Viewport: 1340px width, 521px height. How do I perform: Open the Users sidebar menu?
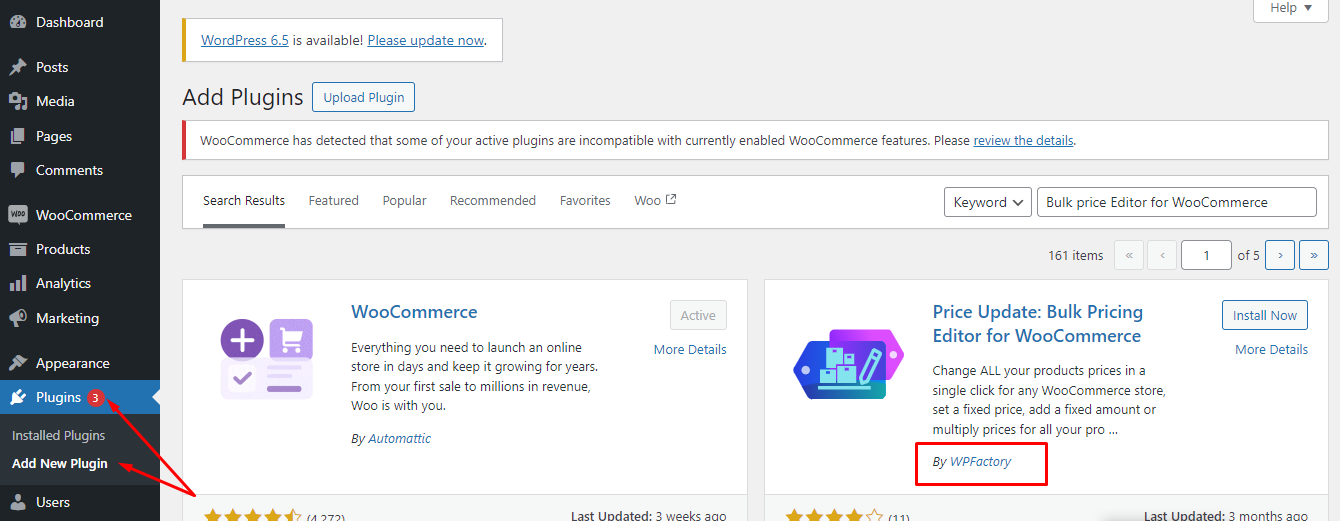pyautogui.click(x=80, y=502)
